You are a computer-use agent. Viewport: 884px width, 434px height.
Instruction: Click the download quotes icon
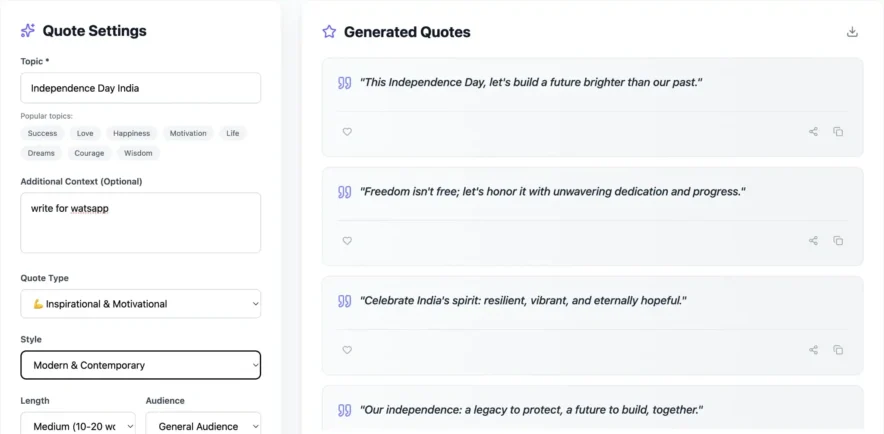coord(852,32)
